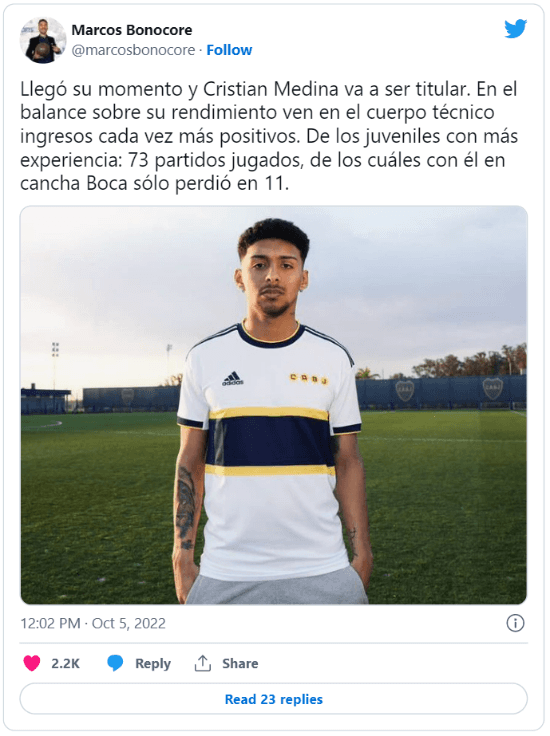Screen dimensions: 550x736
Task: Click the Adidas logo on the jersey photo
Action: (x=233, y=378)
